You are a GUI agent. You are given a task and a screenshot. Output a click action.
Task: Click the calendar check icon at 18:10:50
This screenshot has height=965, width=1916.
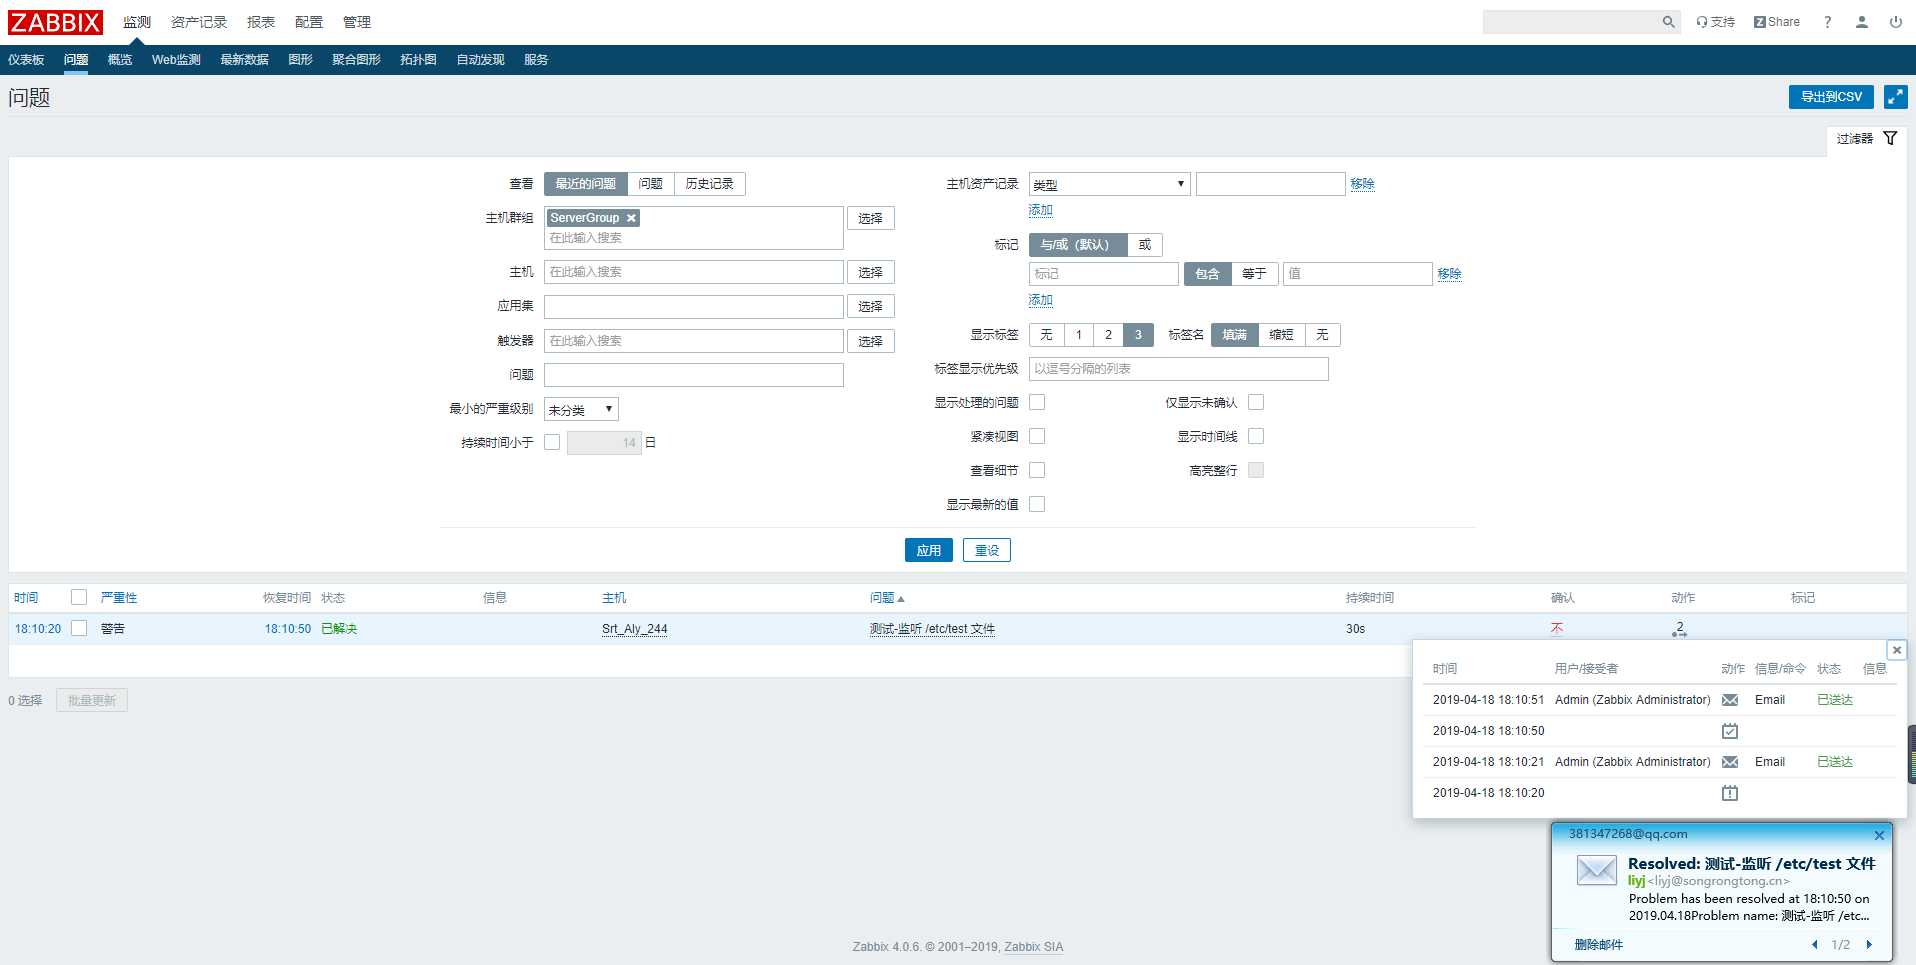(1730, 731)
